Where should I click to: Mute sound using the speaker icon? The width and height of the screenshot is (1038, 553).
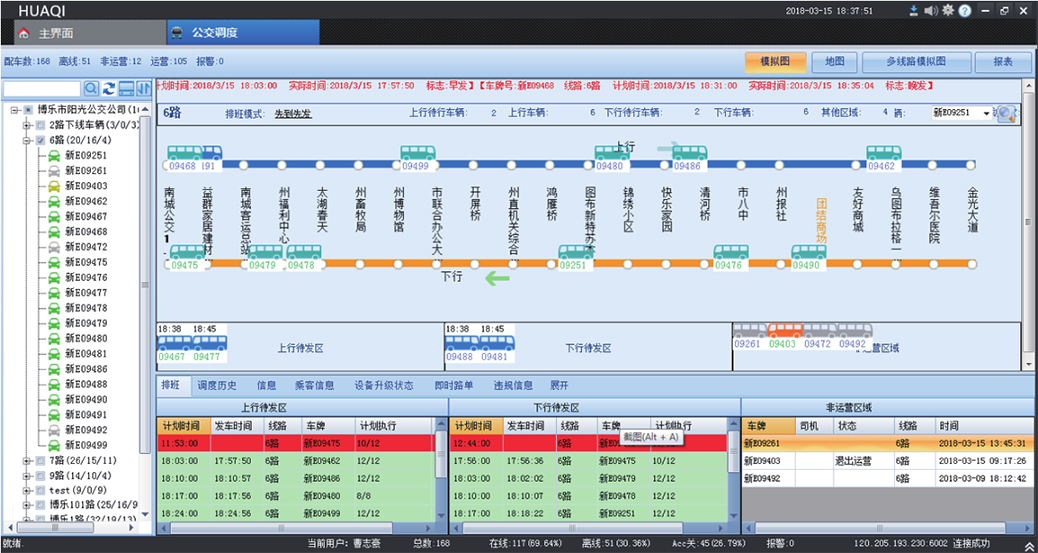pos(930,11)
